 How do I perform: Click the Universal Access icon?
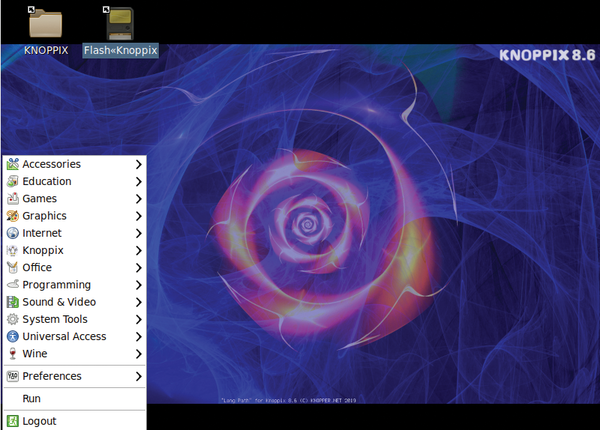(13, 337)
